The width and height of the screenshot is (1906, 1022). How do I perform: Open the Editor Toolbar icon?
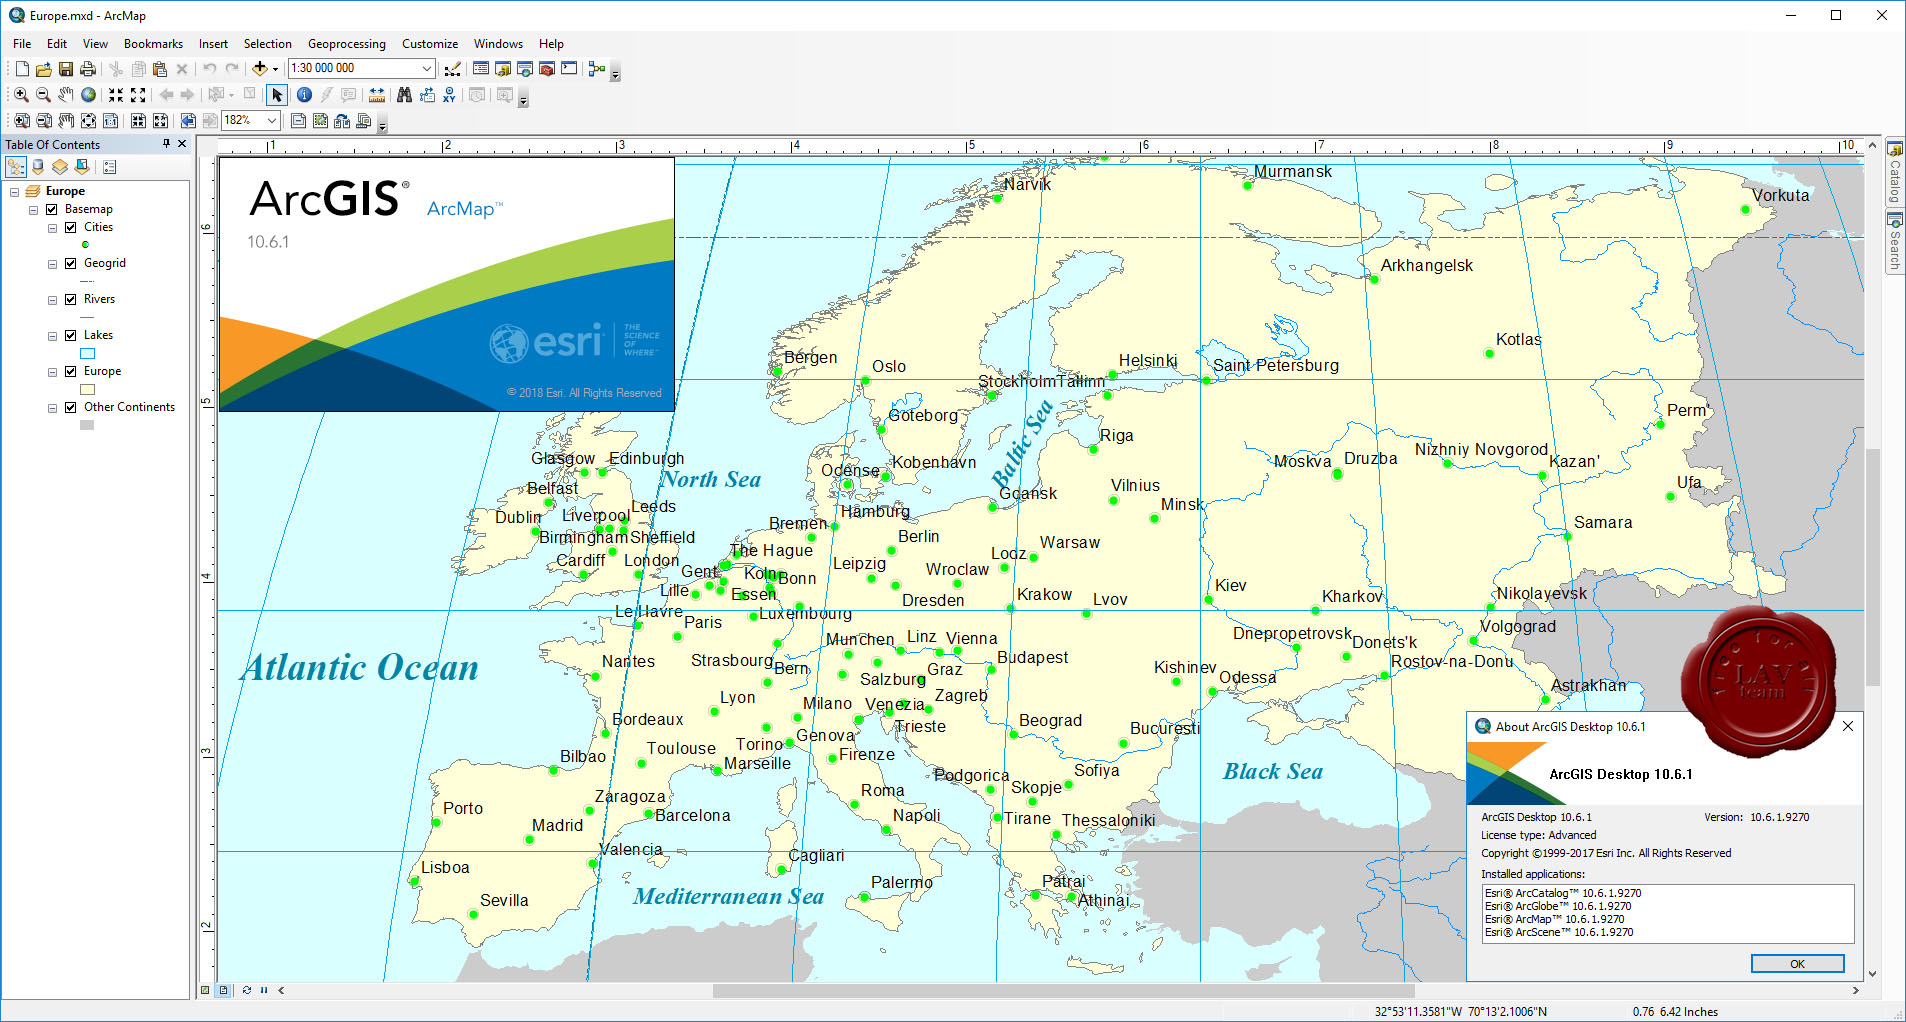[453, 69]
